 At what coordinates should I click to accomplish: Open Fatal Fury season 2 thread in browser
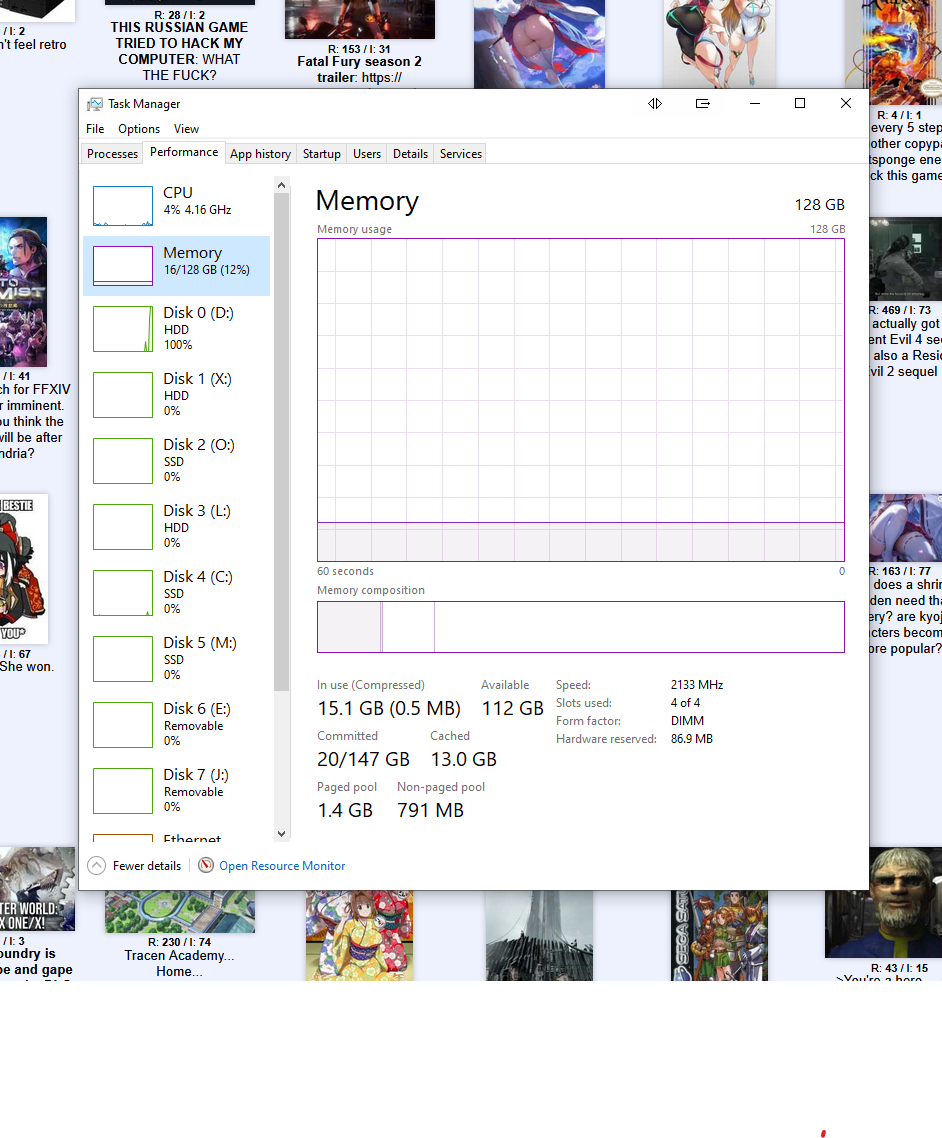click(x=359, y=69)
